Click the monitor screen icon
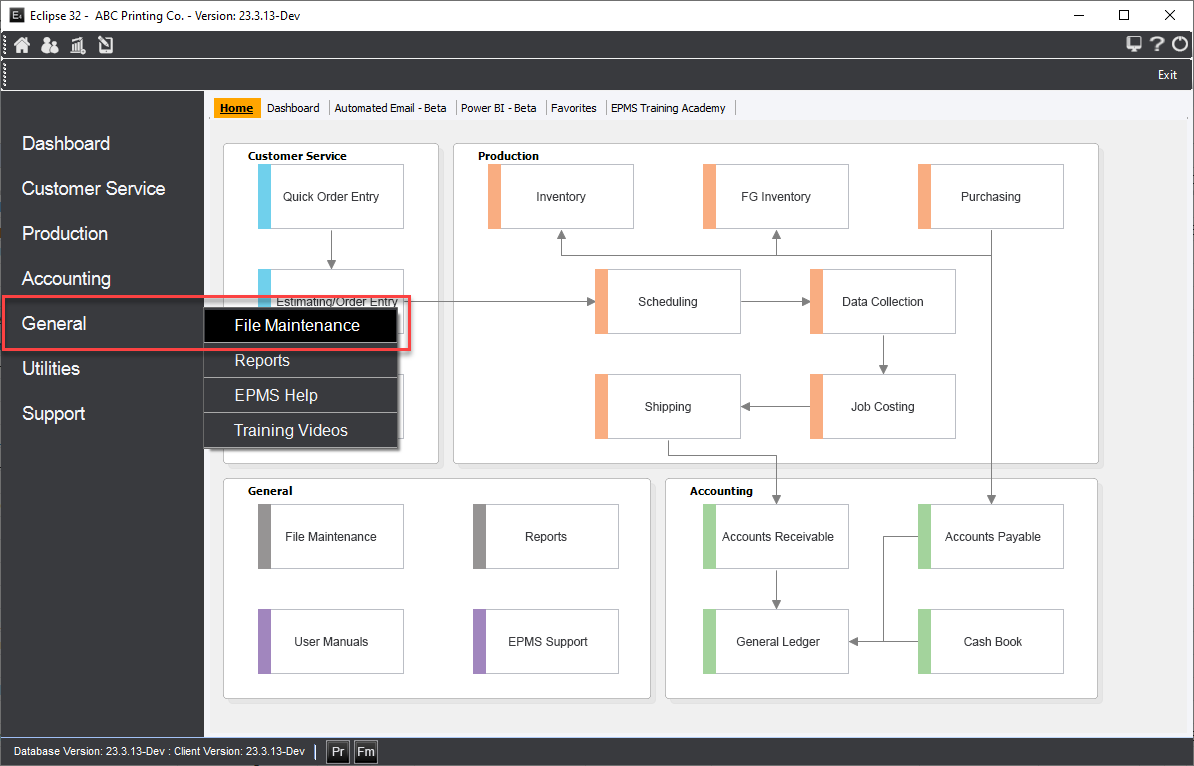The width and height of the screenshot is (1194, 766). tap(1134, 44)
